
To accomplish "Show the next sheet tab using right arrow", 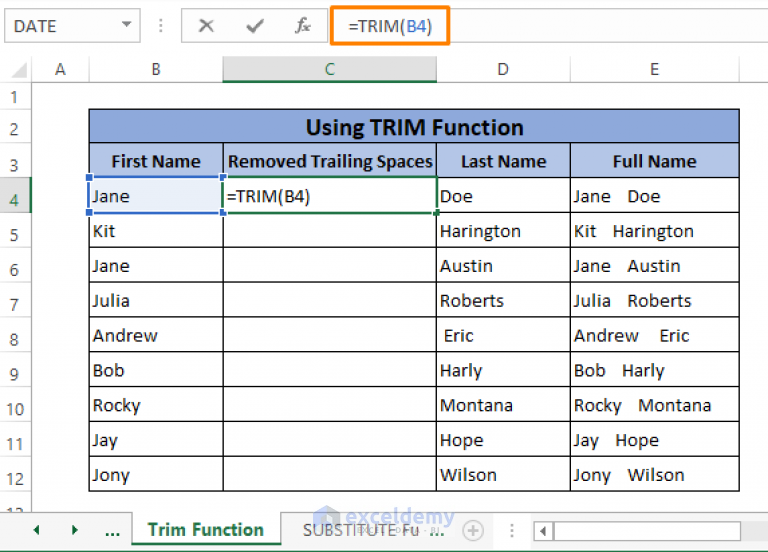I will tap(74, 530).
